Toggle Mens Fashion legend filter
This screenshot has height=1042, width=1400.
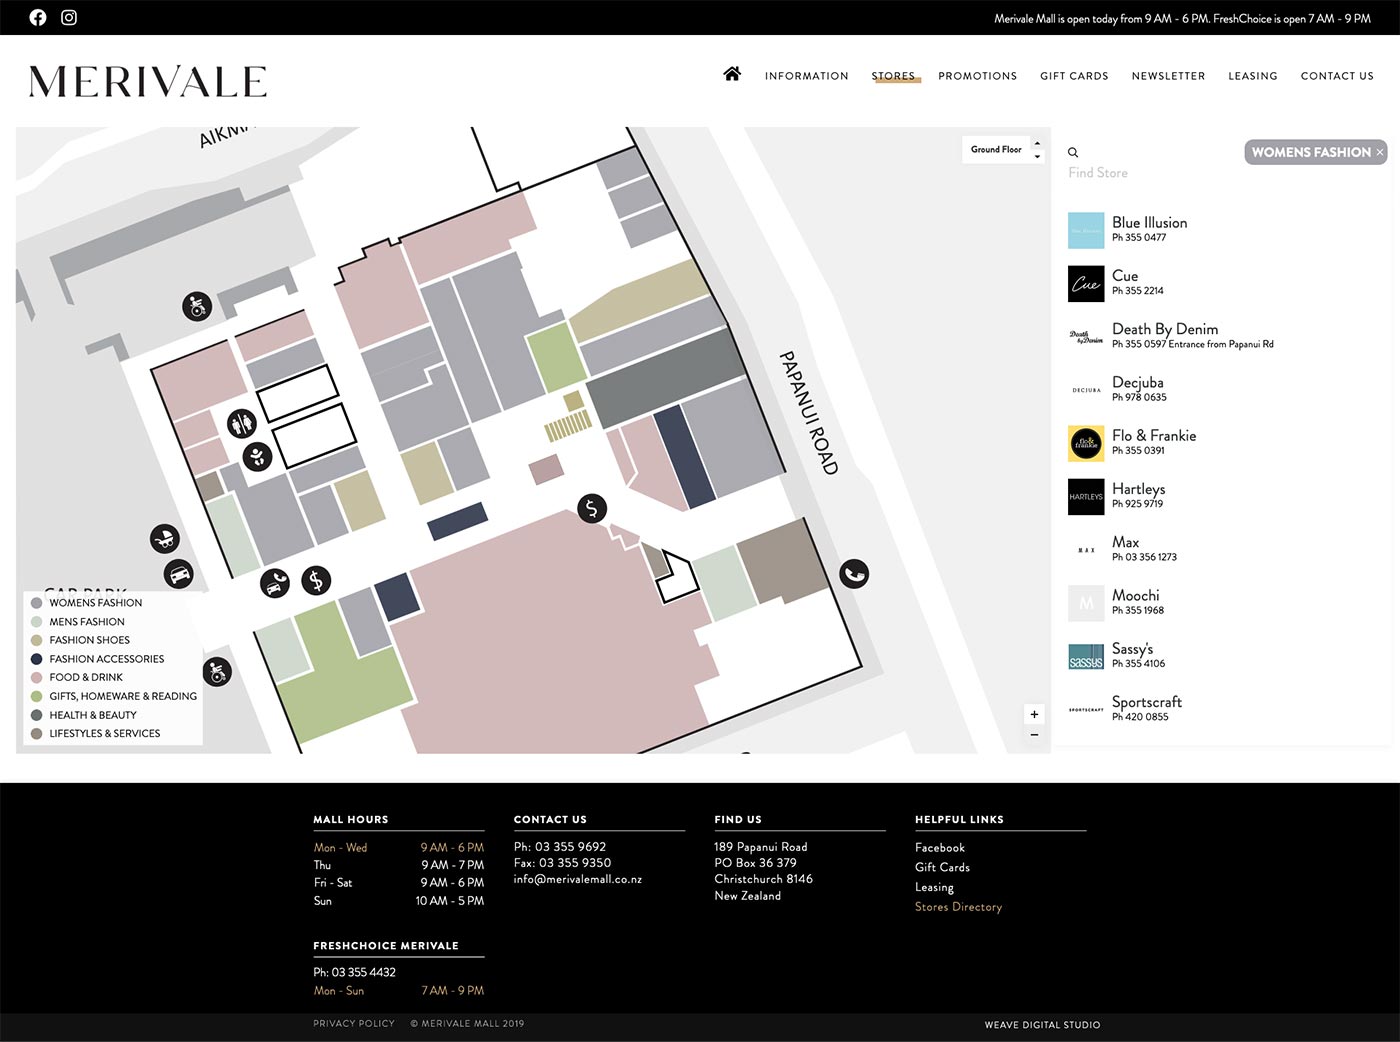point(86,621)
